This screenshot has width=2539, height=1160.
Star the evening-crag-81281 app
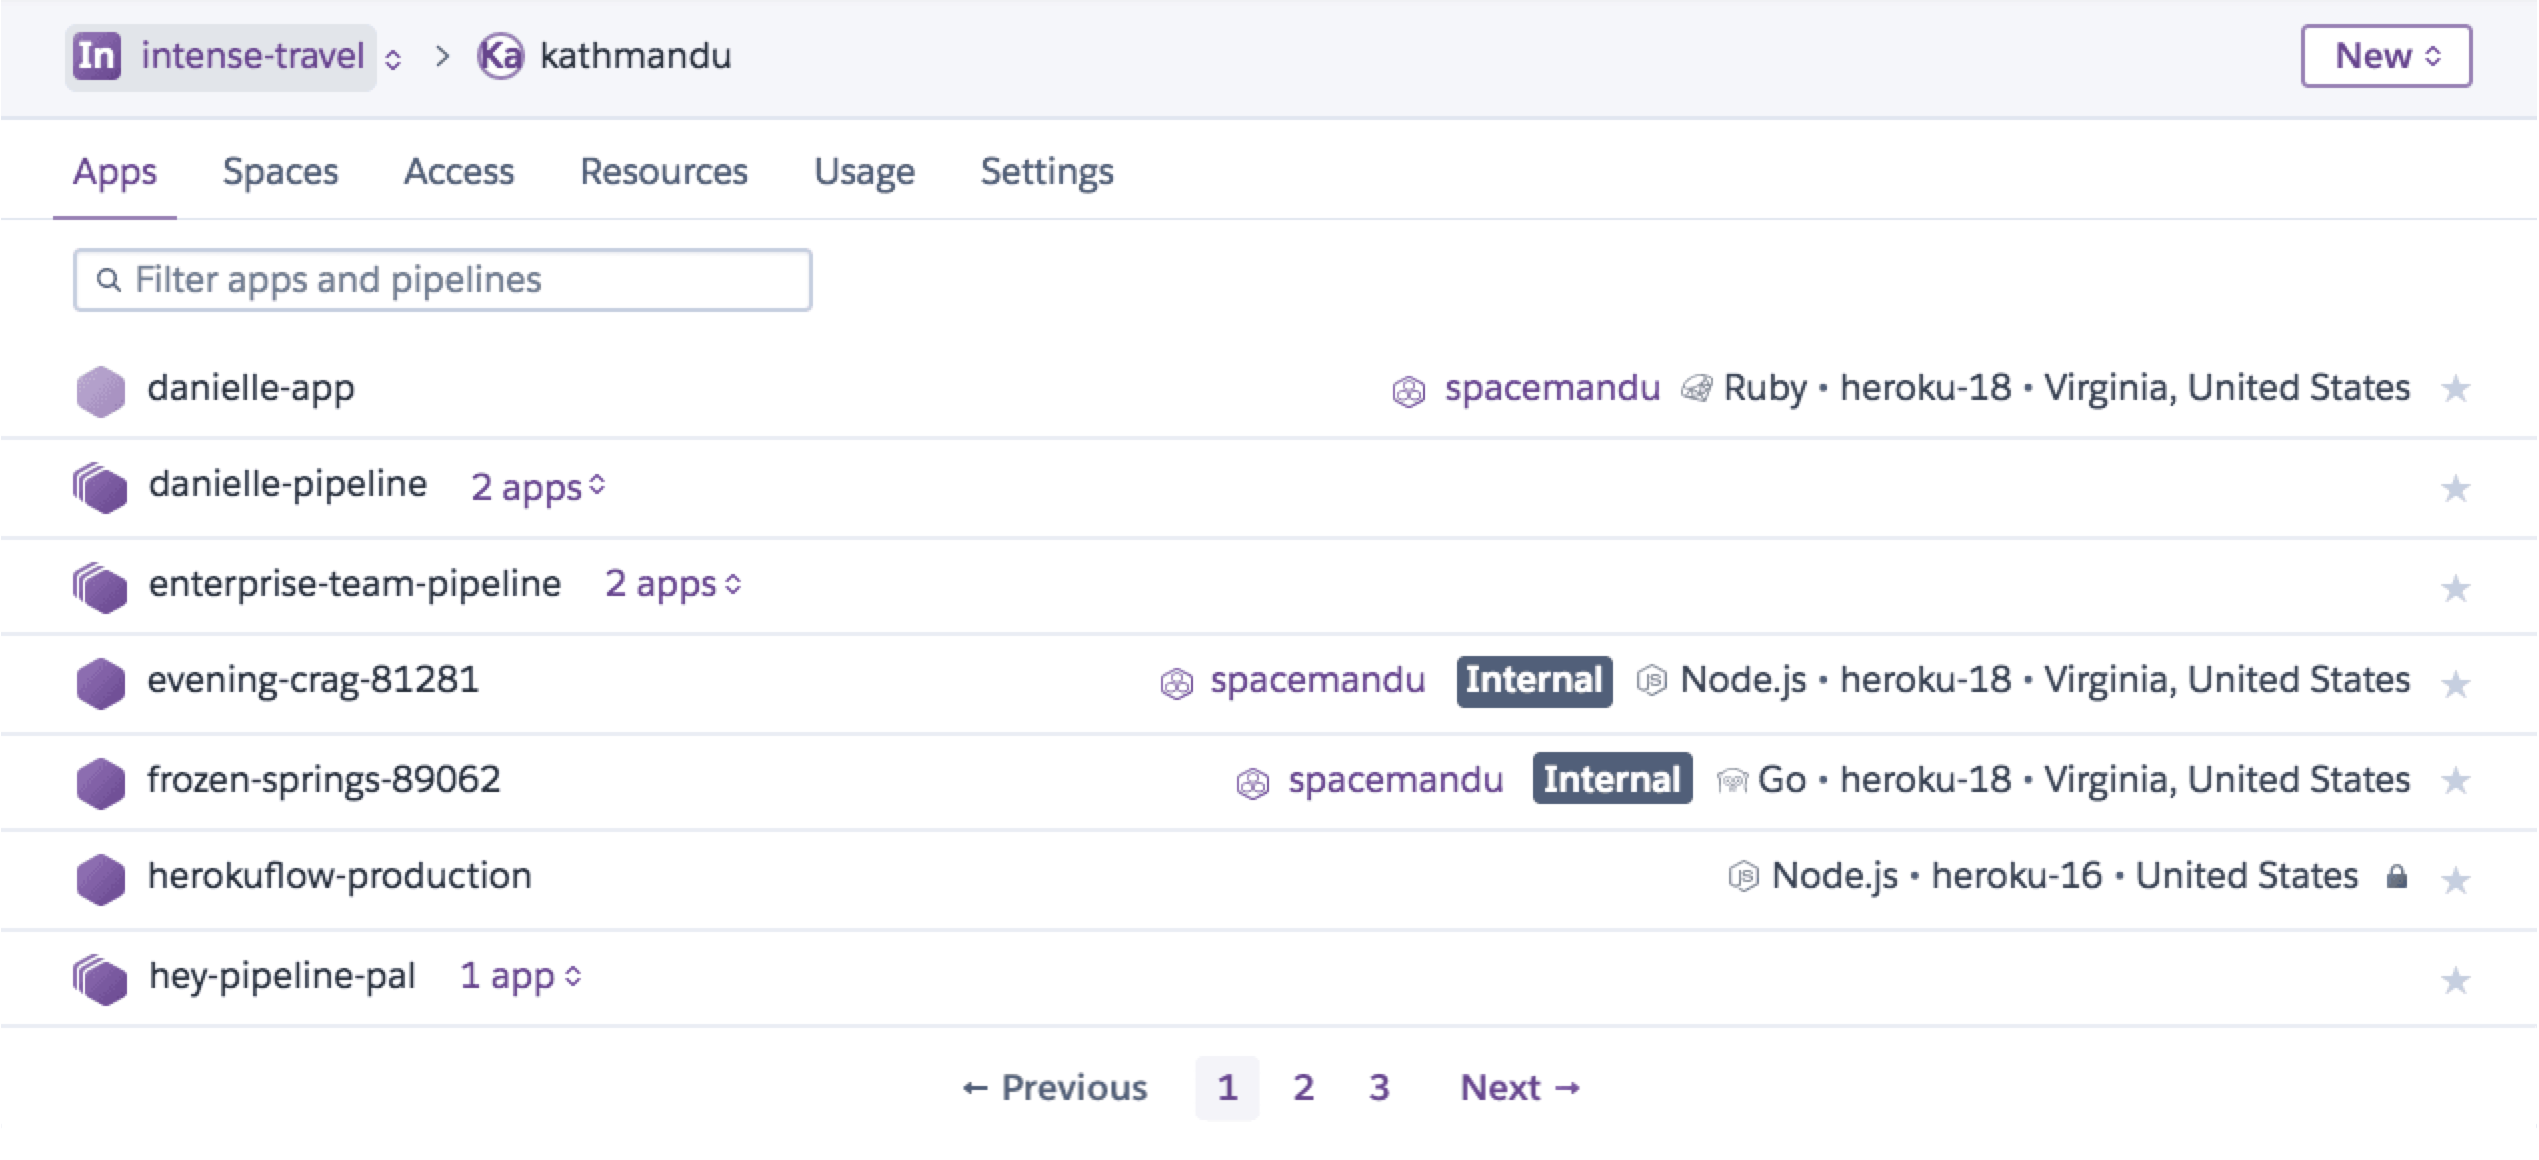point(2455,685)
